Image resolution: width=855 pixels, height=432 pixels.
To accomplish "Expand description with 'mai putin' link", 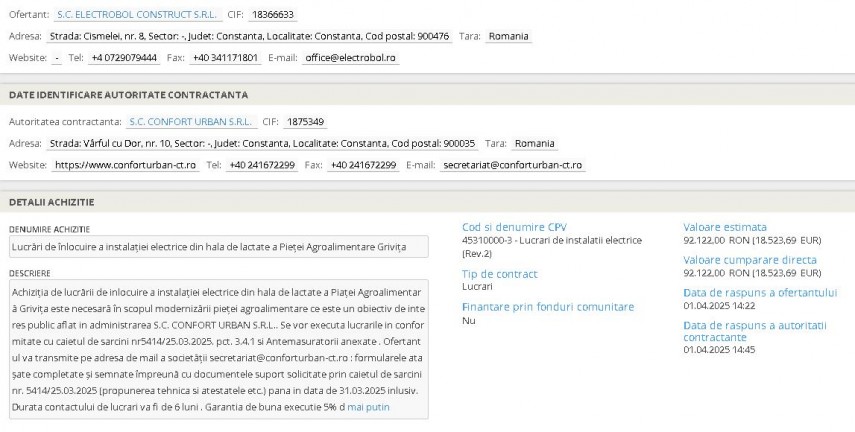I will click(369, 407).
